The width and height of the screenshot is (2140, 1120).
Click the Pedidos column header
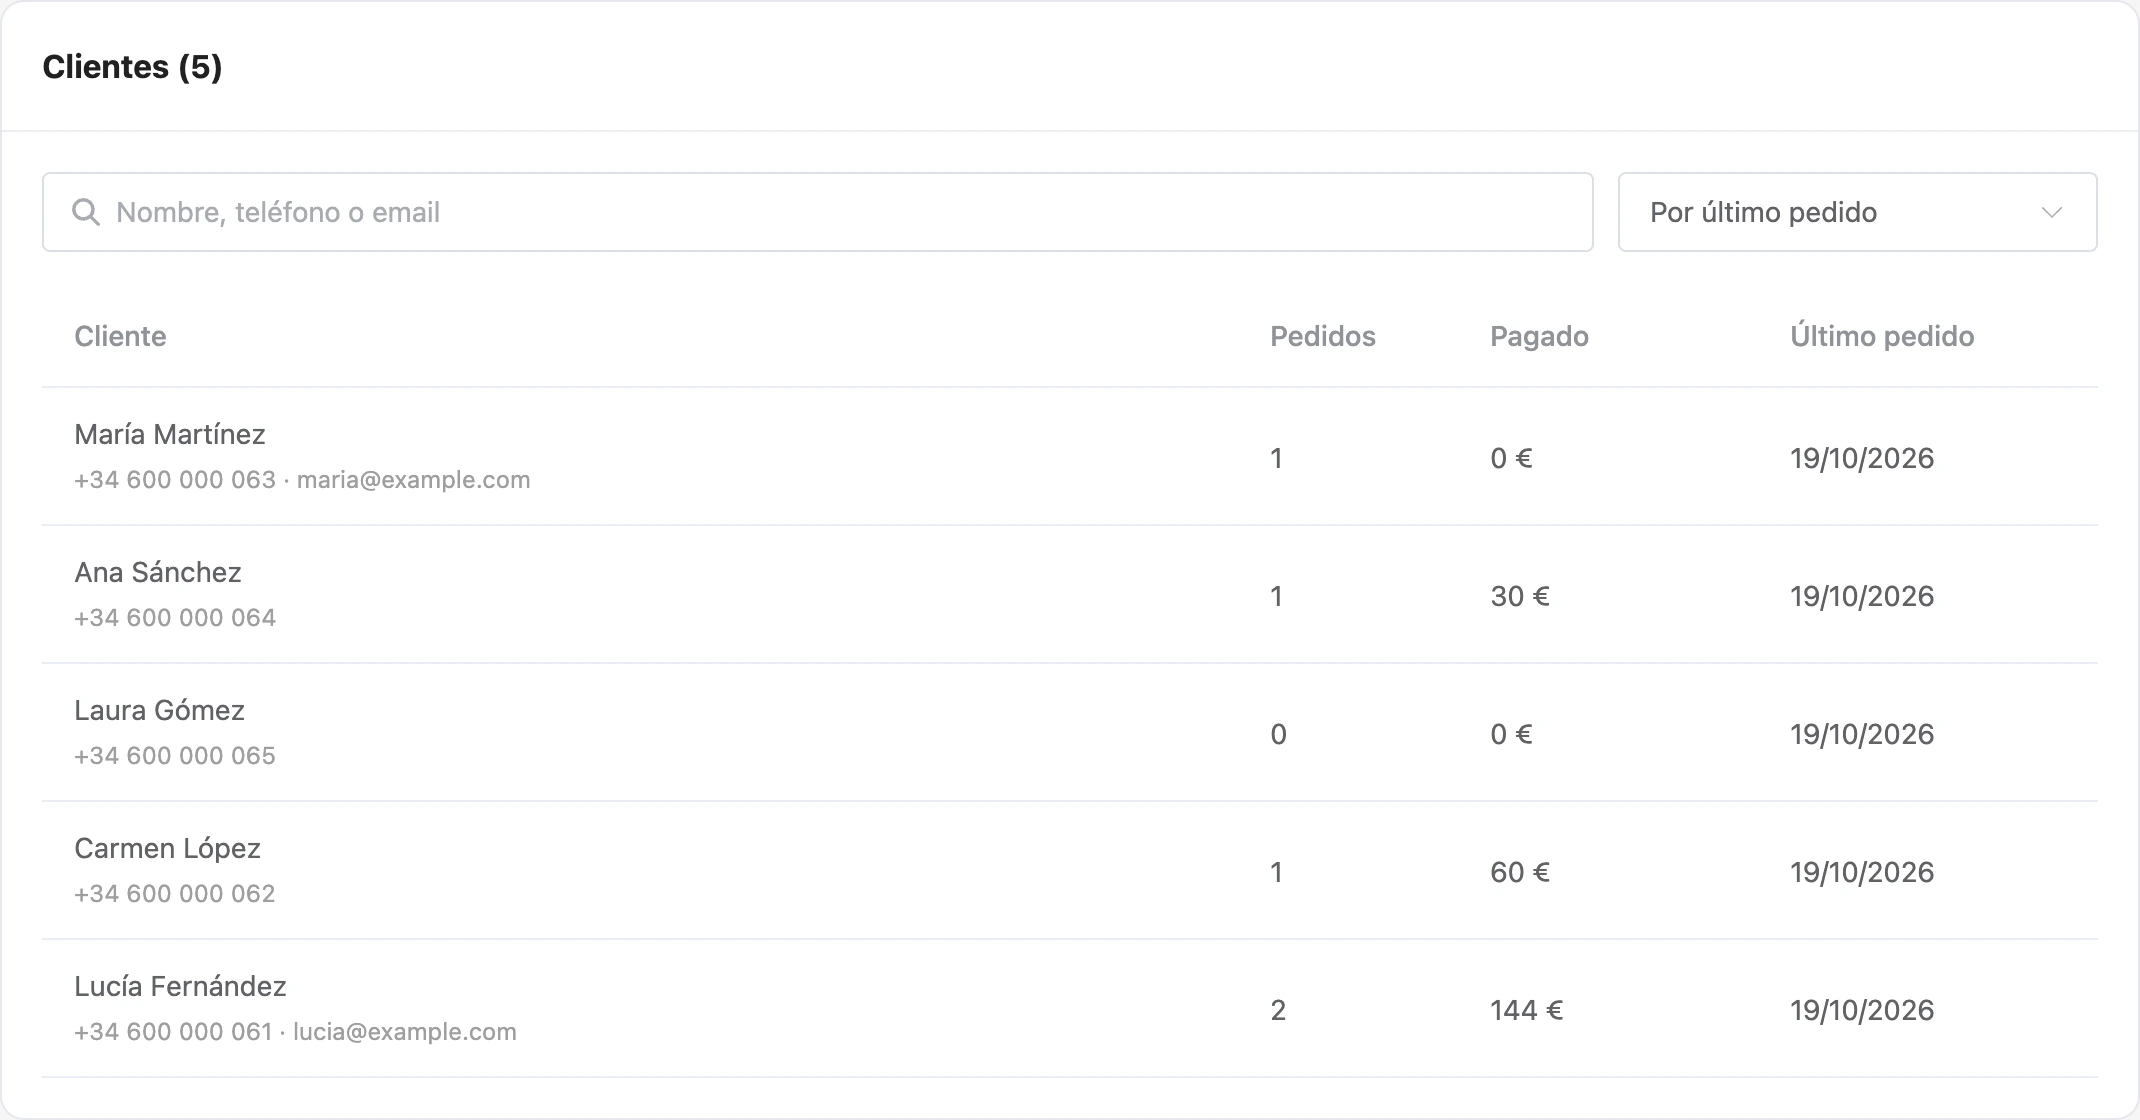tap(1322, 336)
